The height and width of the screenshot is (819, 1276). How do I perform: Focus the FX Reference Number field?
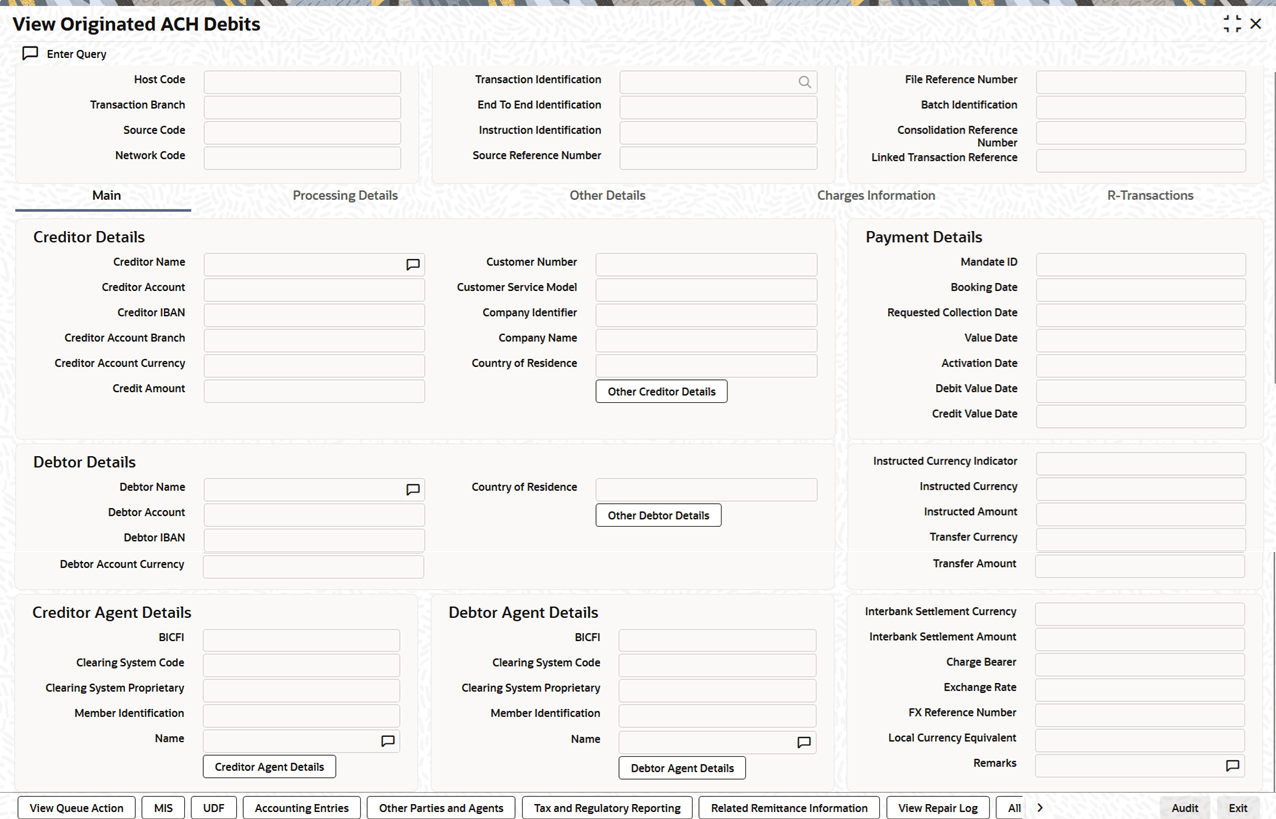tap(1140, 715)
